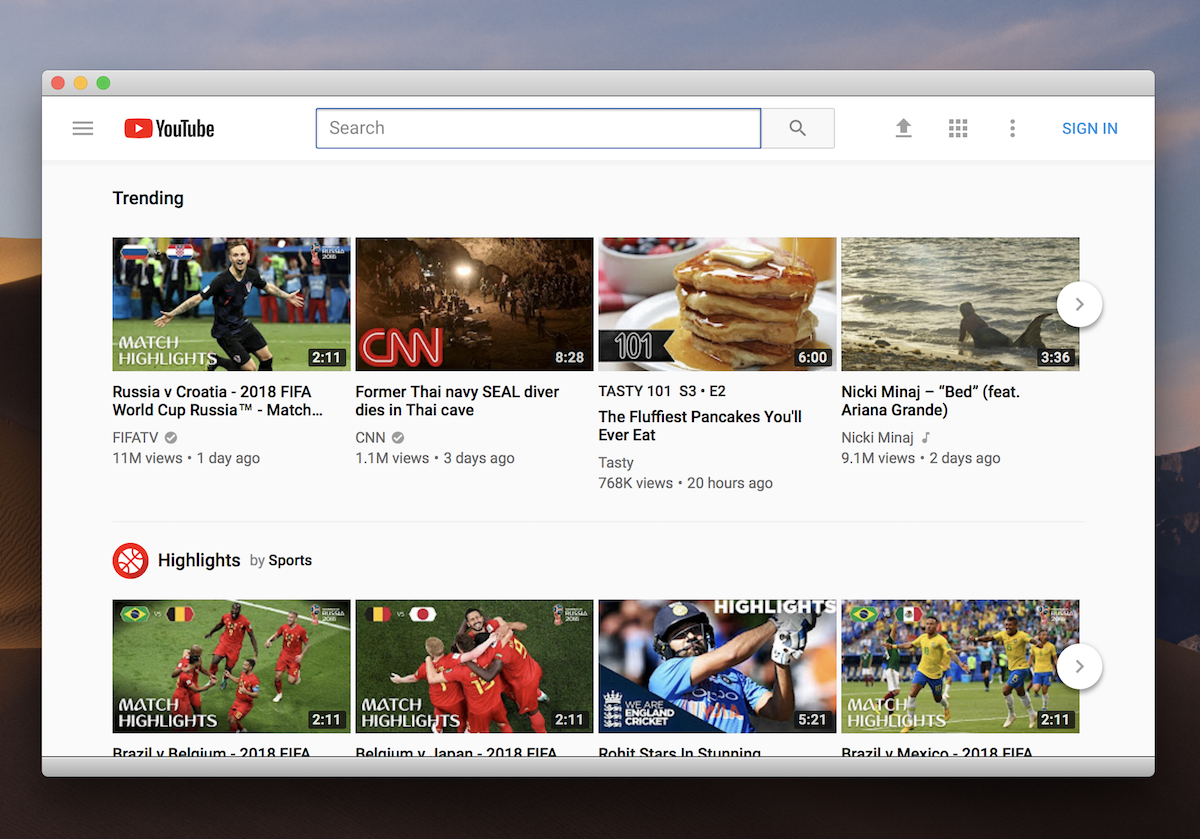Click the magnifier search button
The image size is (1200, 839).
click(797, 128)
